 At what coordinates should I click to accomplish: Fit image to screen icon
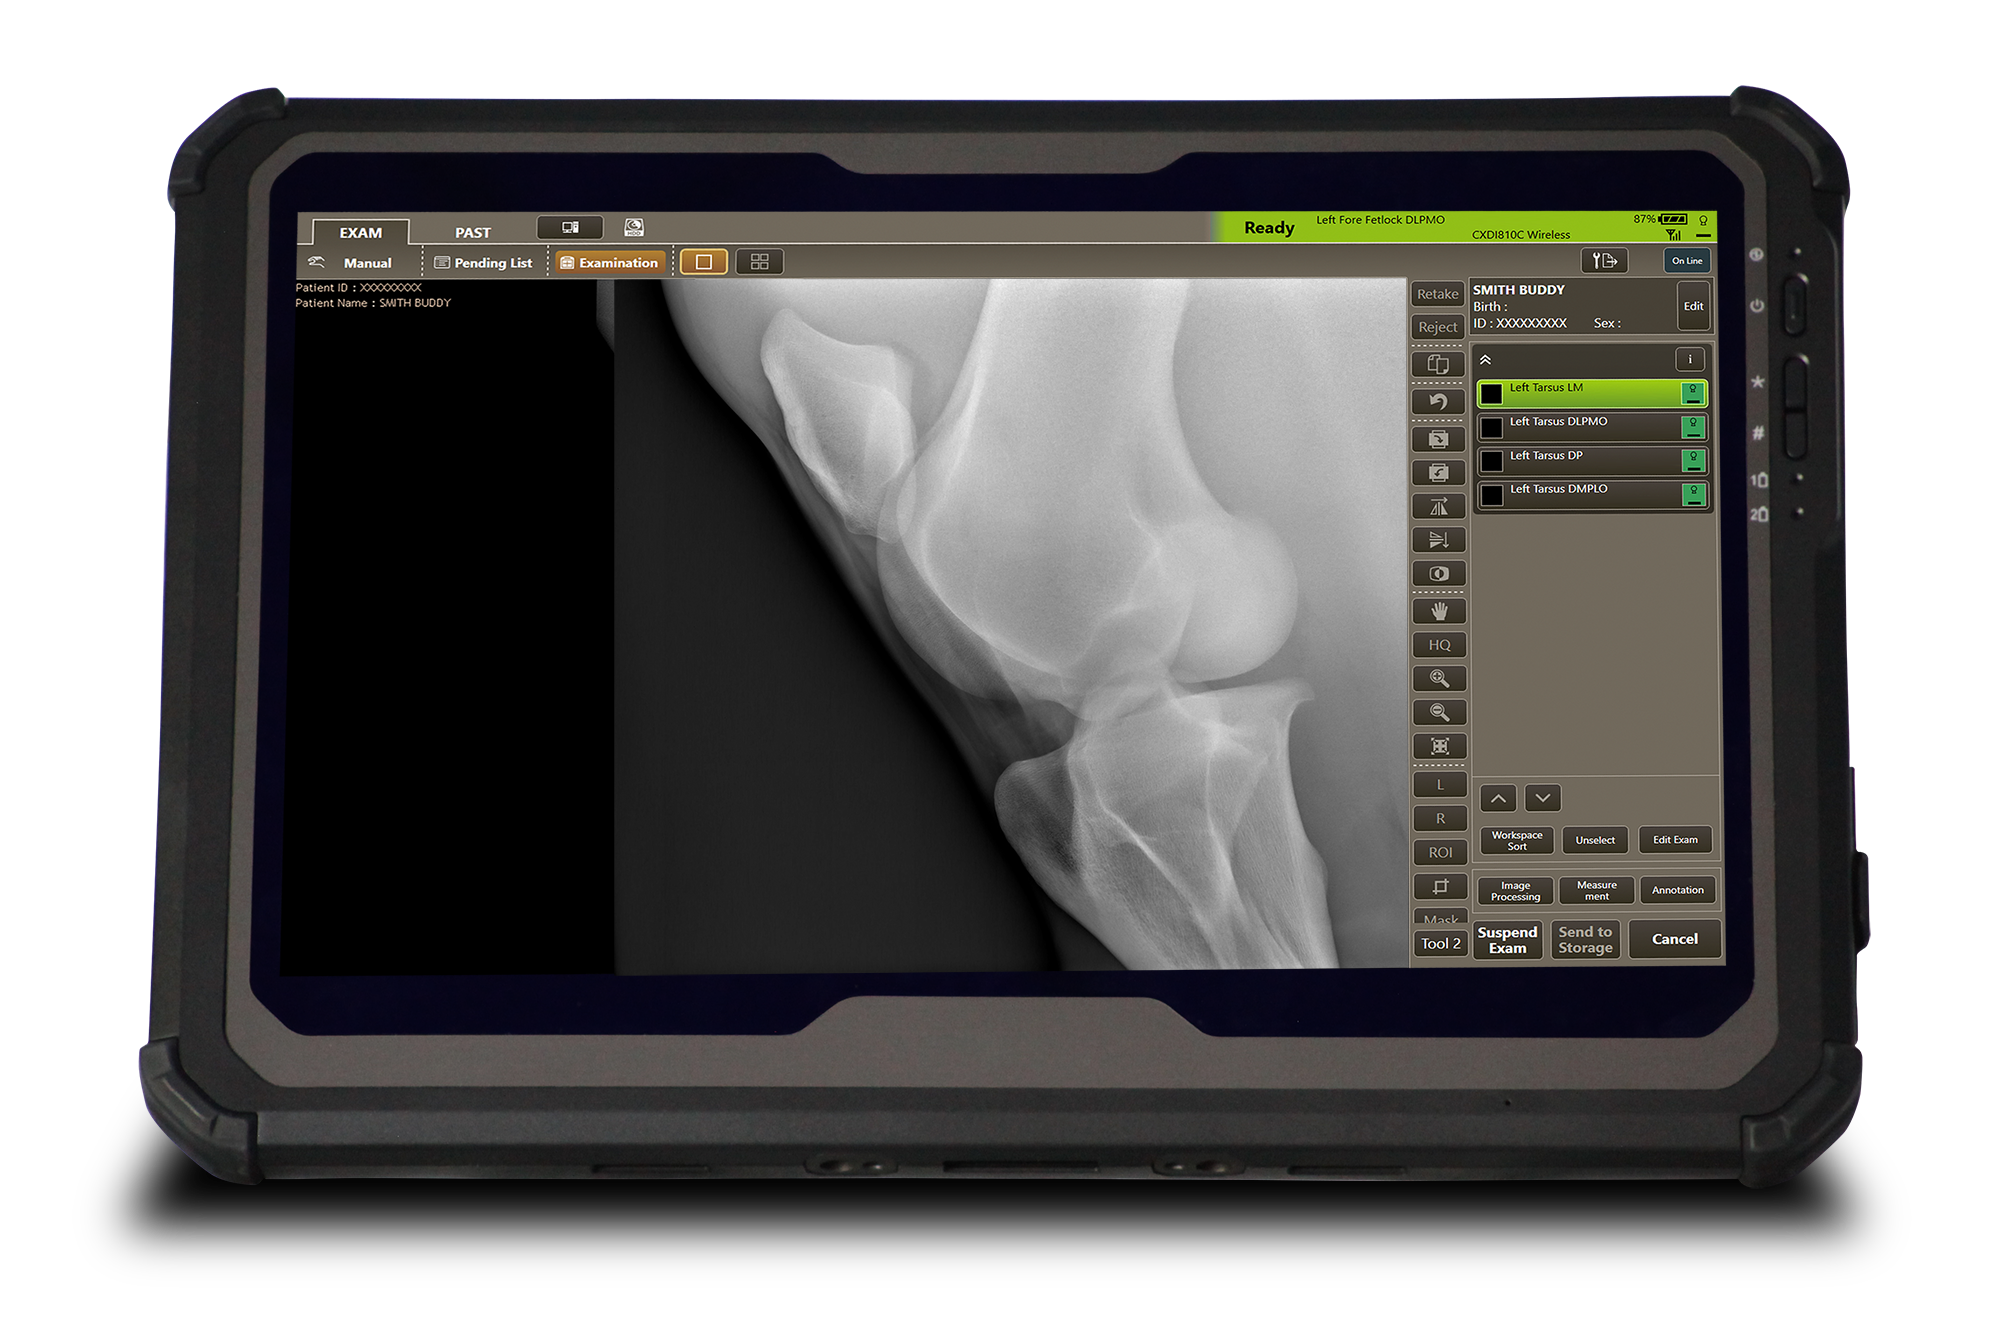coord(1439,746)
